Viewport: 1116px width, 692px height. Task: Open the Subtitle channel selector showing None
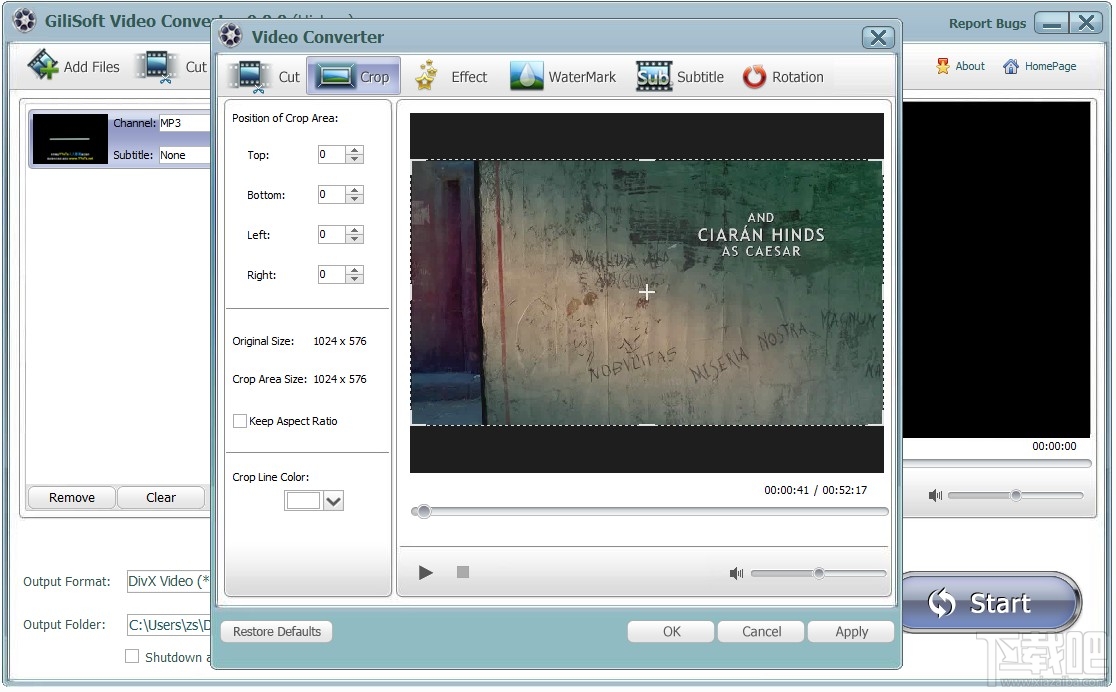pyautogui.click(x=184, y=155)
